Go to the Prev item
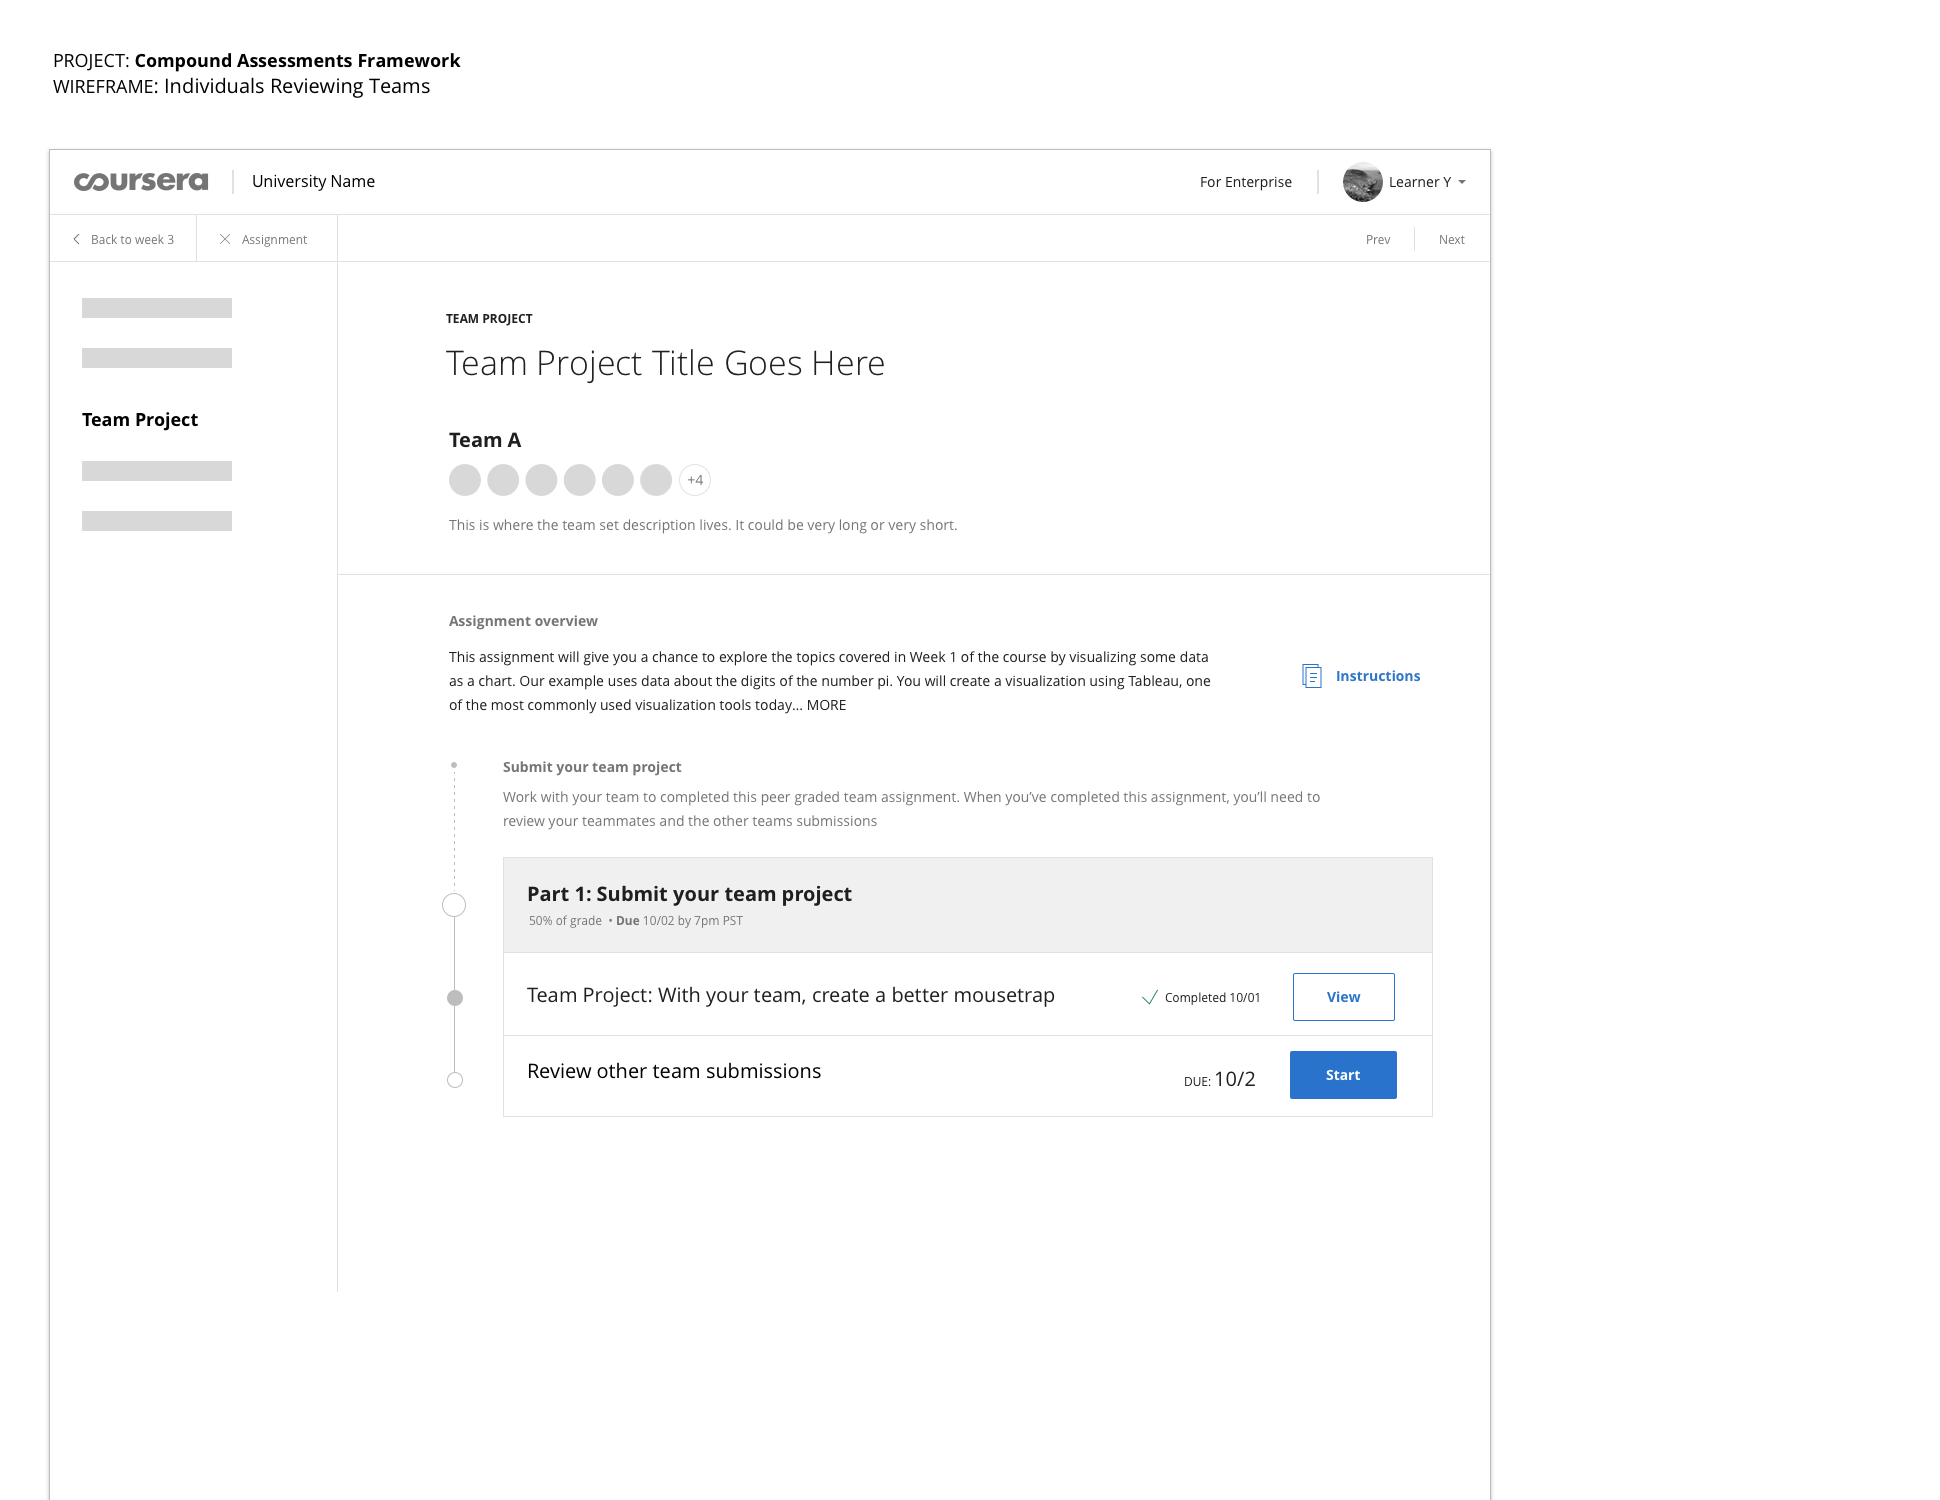Screen dimensions: 1940x1500 [x=1378, y=239]
